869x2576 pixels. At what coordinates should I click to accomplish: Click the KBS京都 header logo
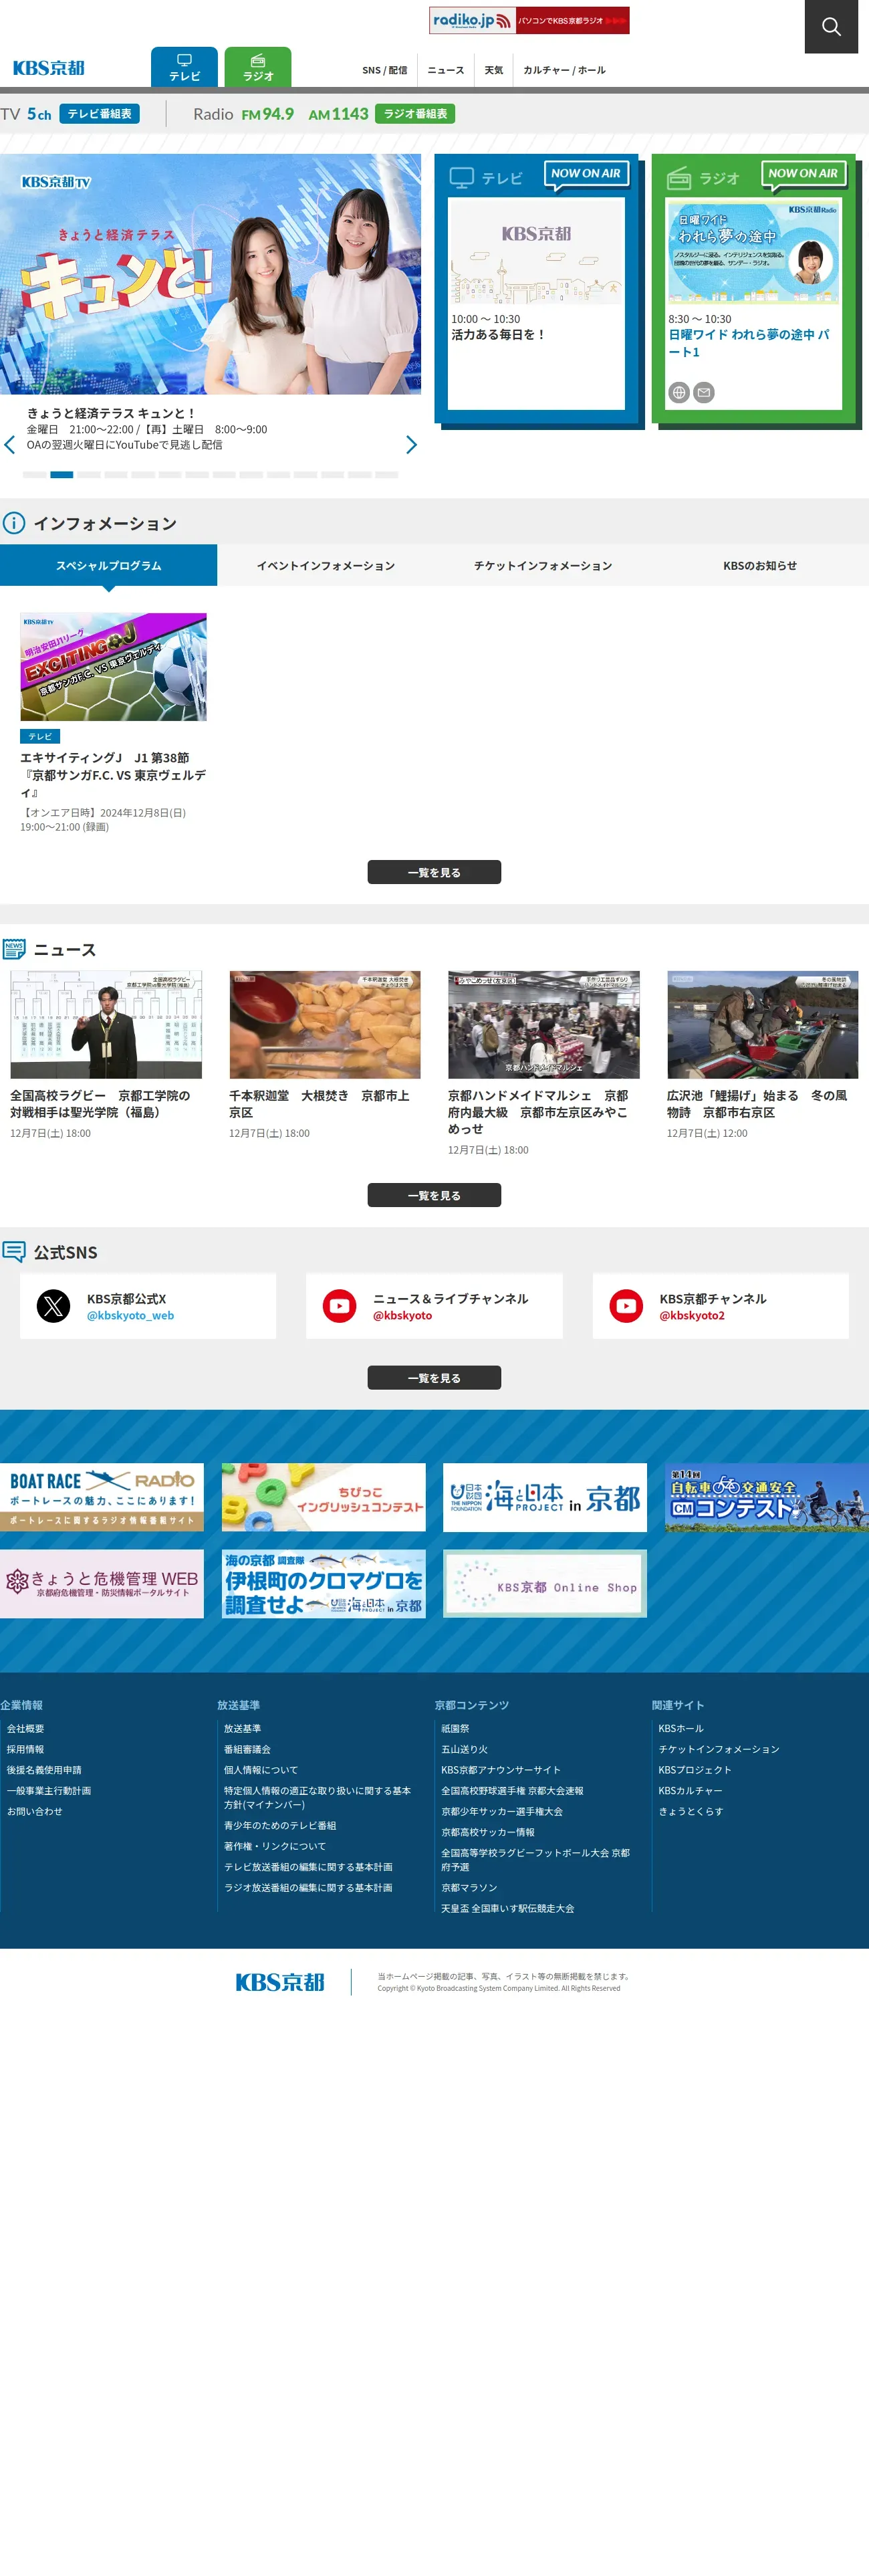coord(48,68)
